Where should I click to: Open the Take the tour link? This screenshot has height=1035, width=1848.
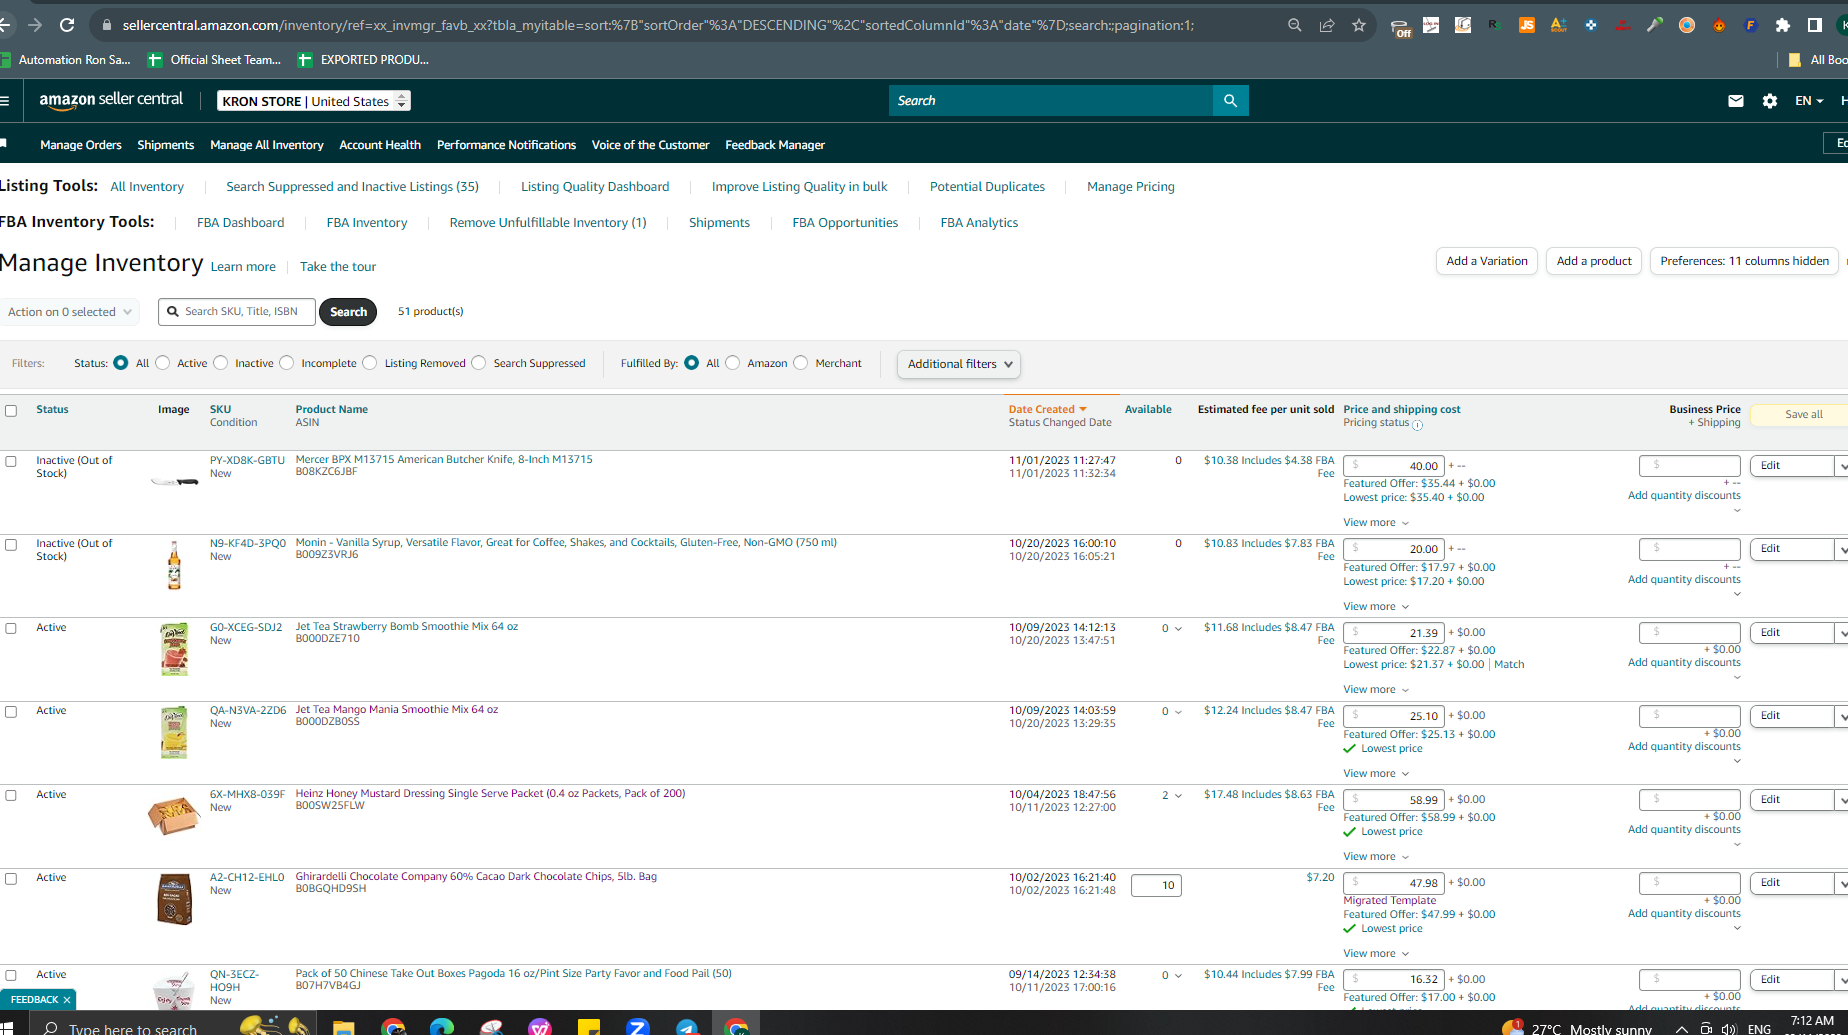click(338, 267)
